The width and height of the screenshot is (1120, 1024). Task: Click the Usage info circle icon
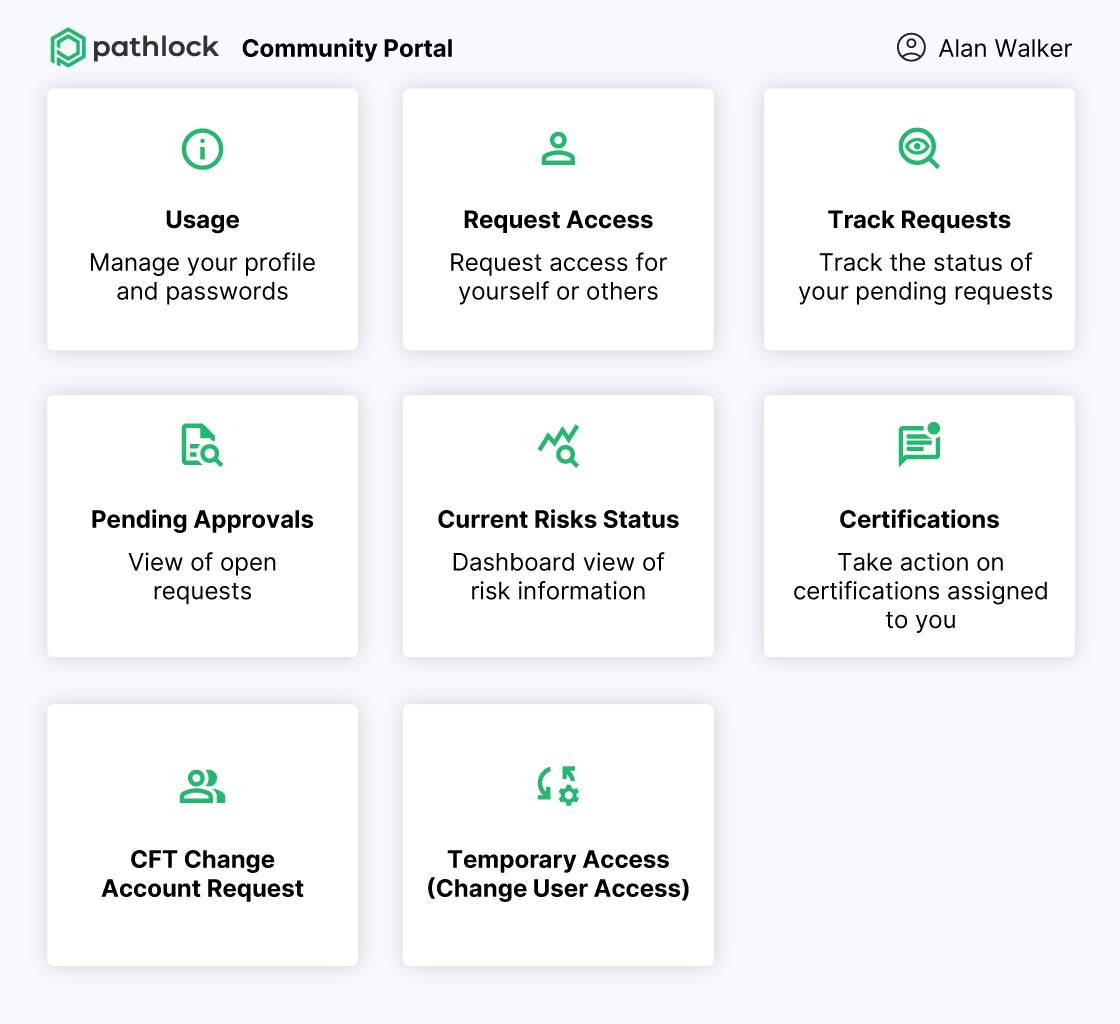pyautogui.click(x=202, y=149)
